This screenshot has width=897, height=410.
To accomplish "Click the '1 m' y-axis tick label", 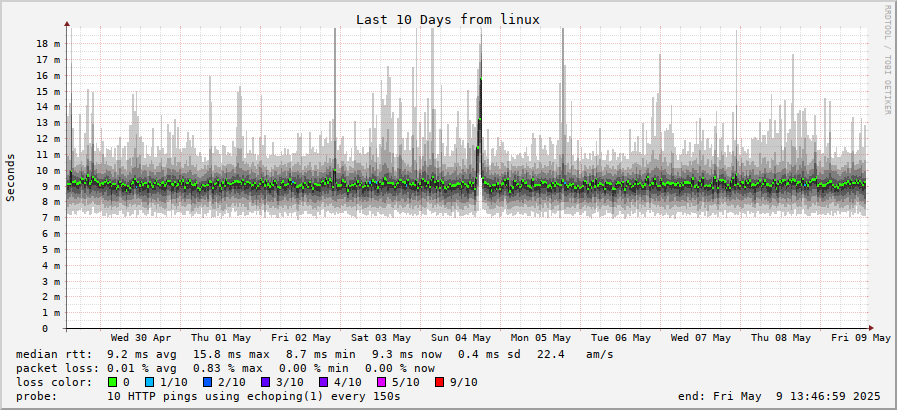I will coord(51,313).
